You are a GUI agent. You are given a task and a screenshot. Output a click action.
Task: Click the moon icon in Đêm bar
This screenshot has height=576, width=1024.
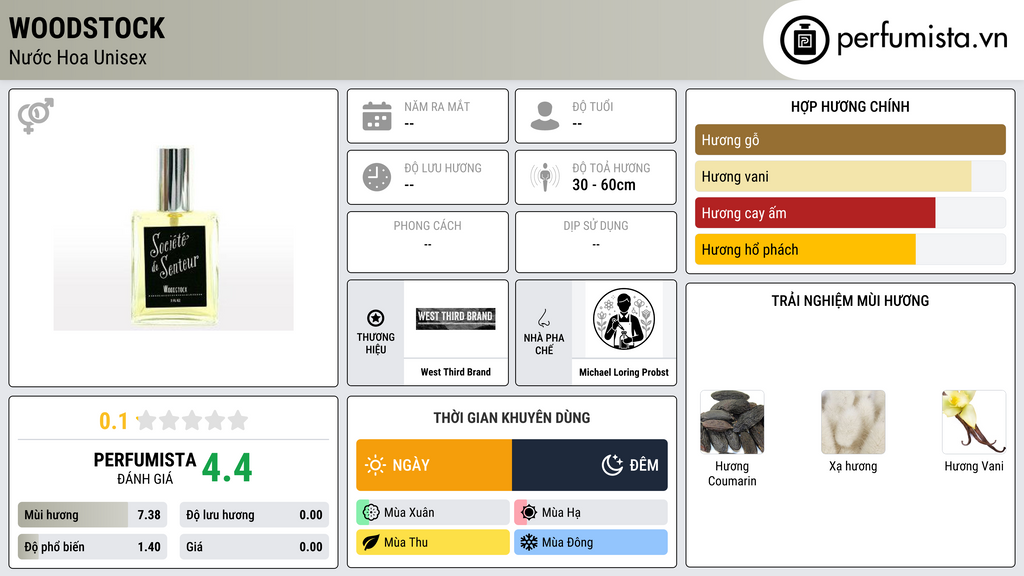tap(612, 465)
